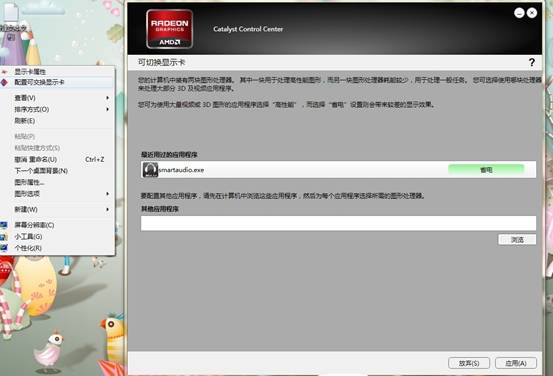Open help with the question mark icon
This screenshot has height=376, width=553.
(531, 62)
